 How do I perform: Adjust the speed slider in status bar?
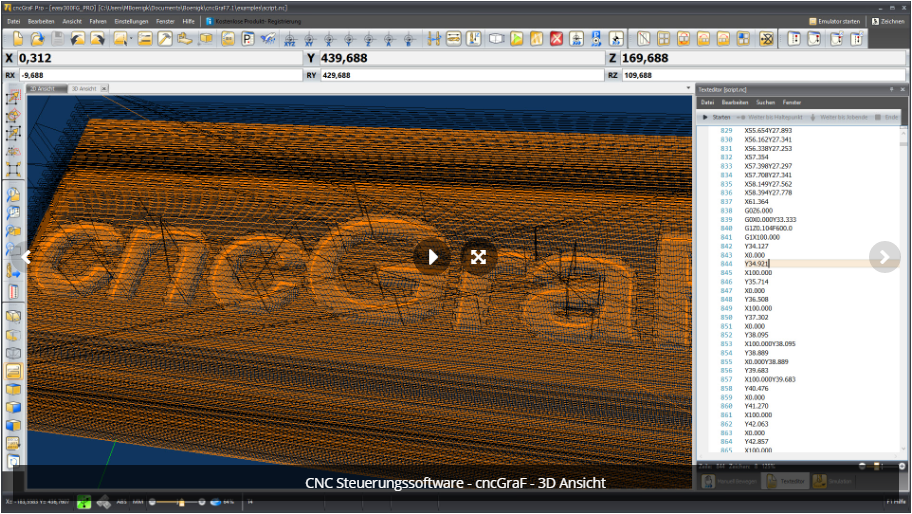click(181, 502)
